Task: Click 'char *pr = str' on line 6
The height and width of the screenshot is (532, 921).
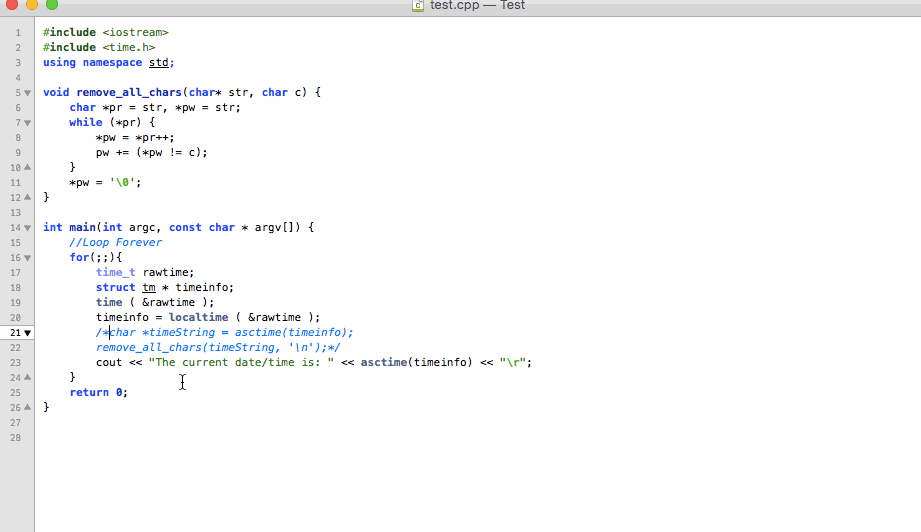Action: (116, 107)
